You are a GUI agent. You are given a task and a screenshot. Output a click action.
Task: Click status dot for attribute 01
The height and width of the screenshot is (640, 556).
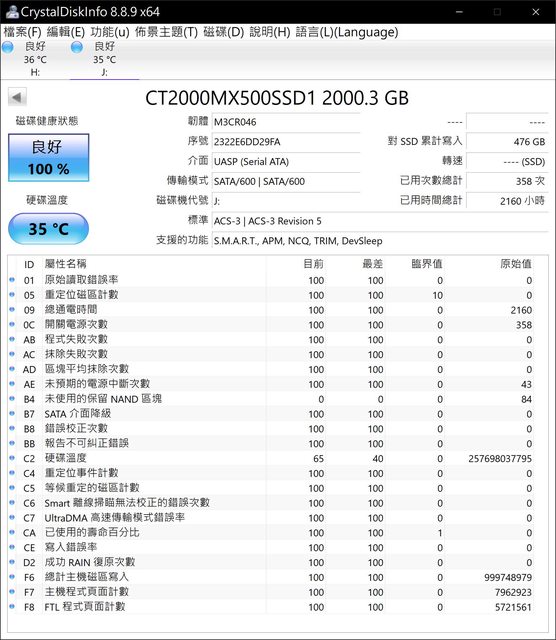pyautogui.click(x=12, y=280)
